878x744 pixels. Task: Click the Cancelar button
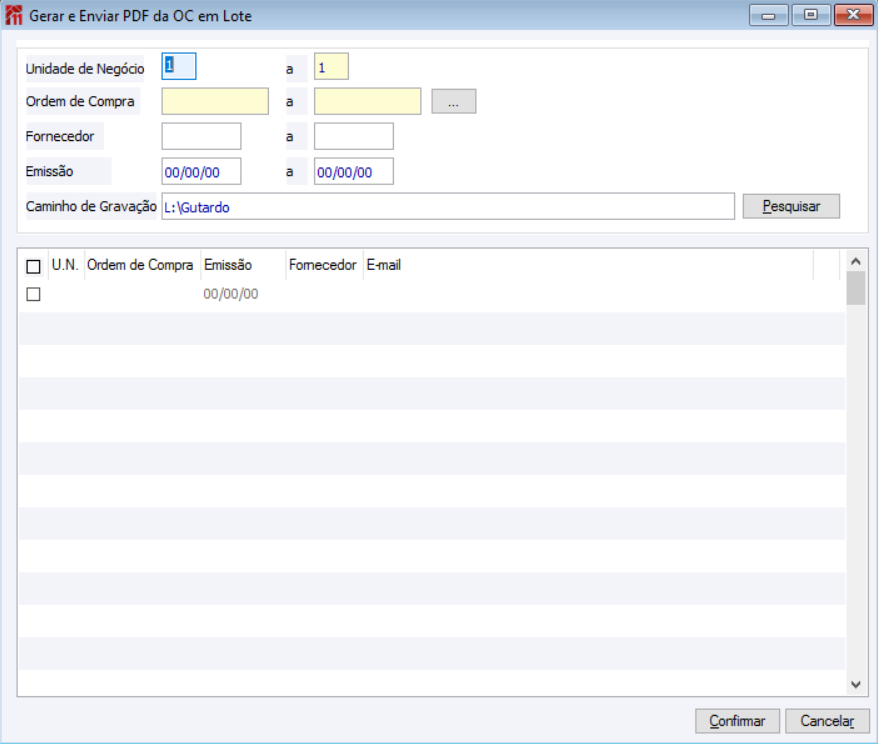tap(827, 721)
